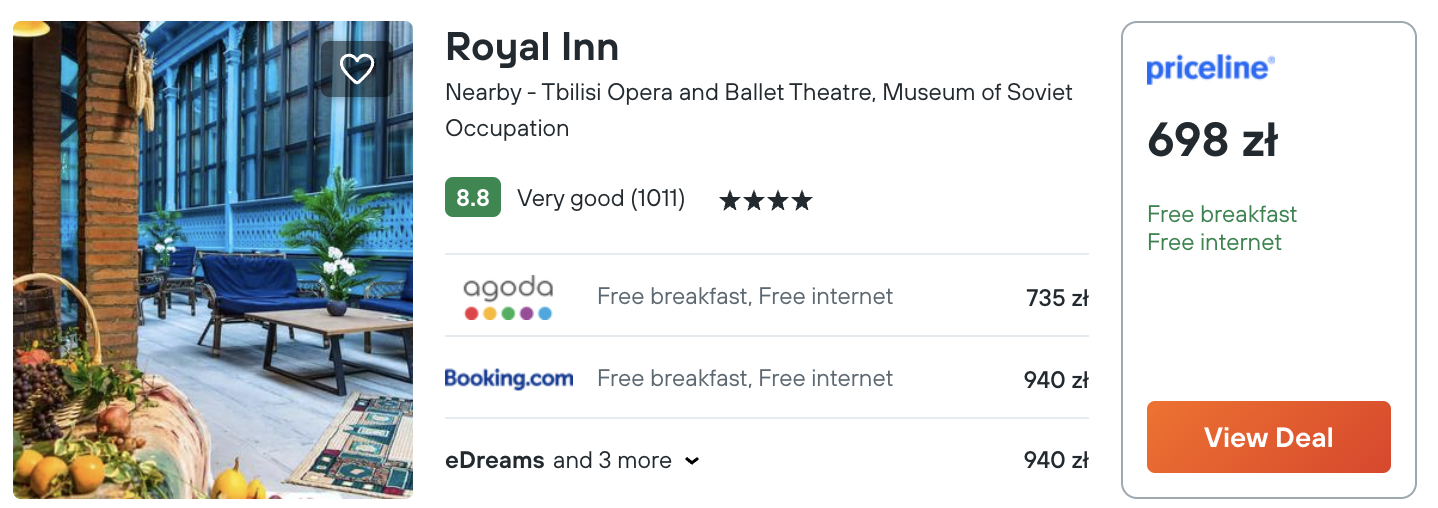The height and width of the screenshot is (508, 1438).
Task: Save Royal Inn with the heart icon
Action: tap(357, 68)
